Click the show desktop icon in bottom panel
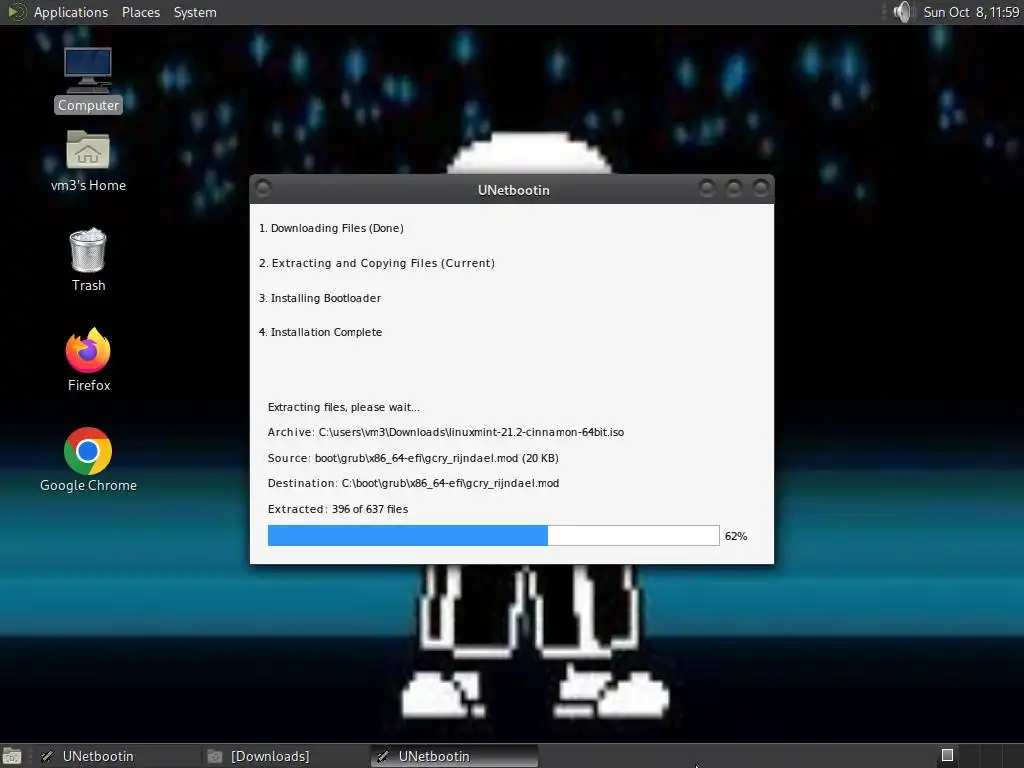Image resolution: width=1024 pixels, height=768 pixels. point(12,756)
